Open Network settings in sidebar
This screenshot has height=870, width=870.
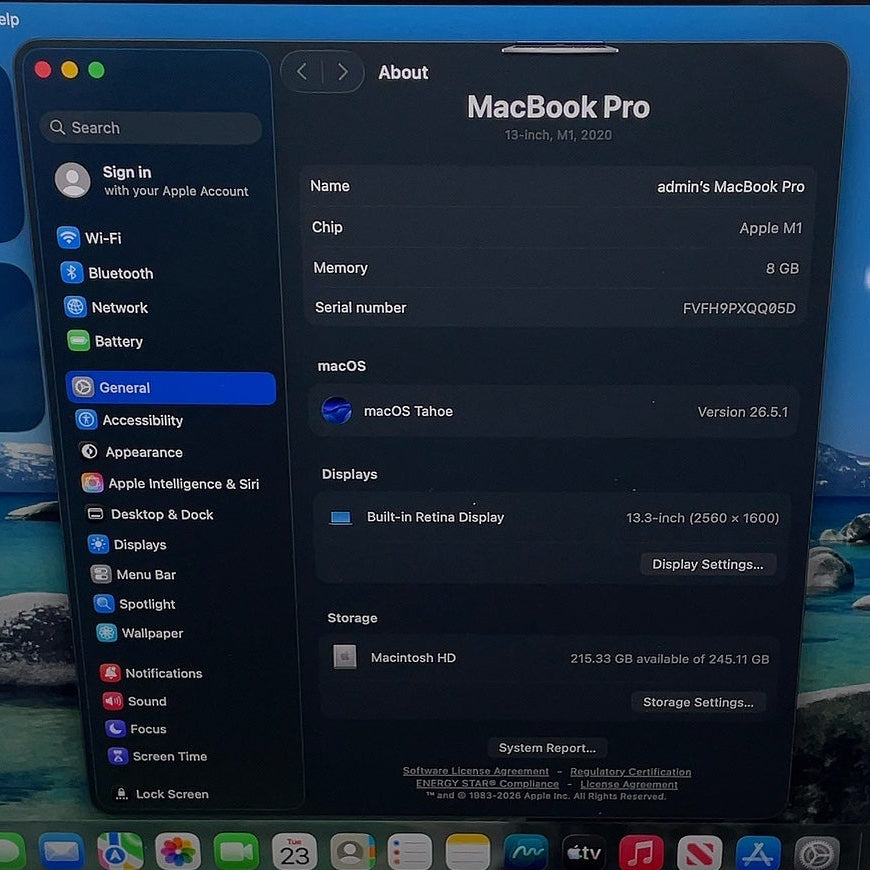(106, 307)
